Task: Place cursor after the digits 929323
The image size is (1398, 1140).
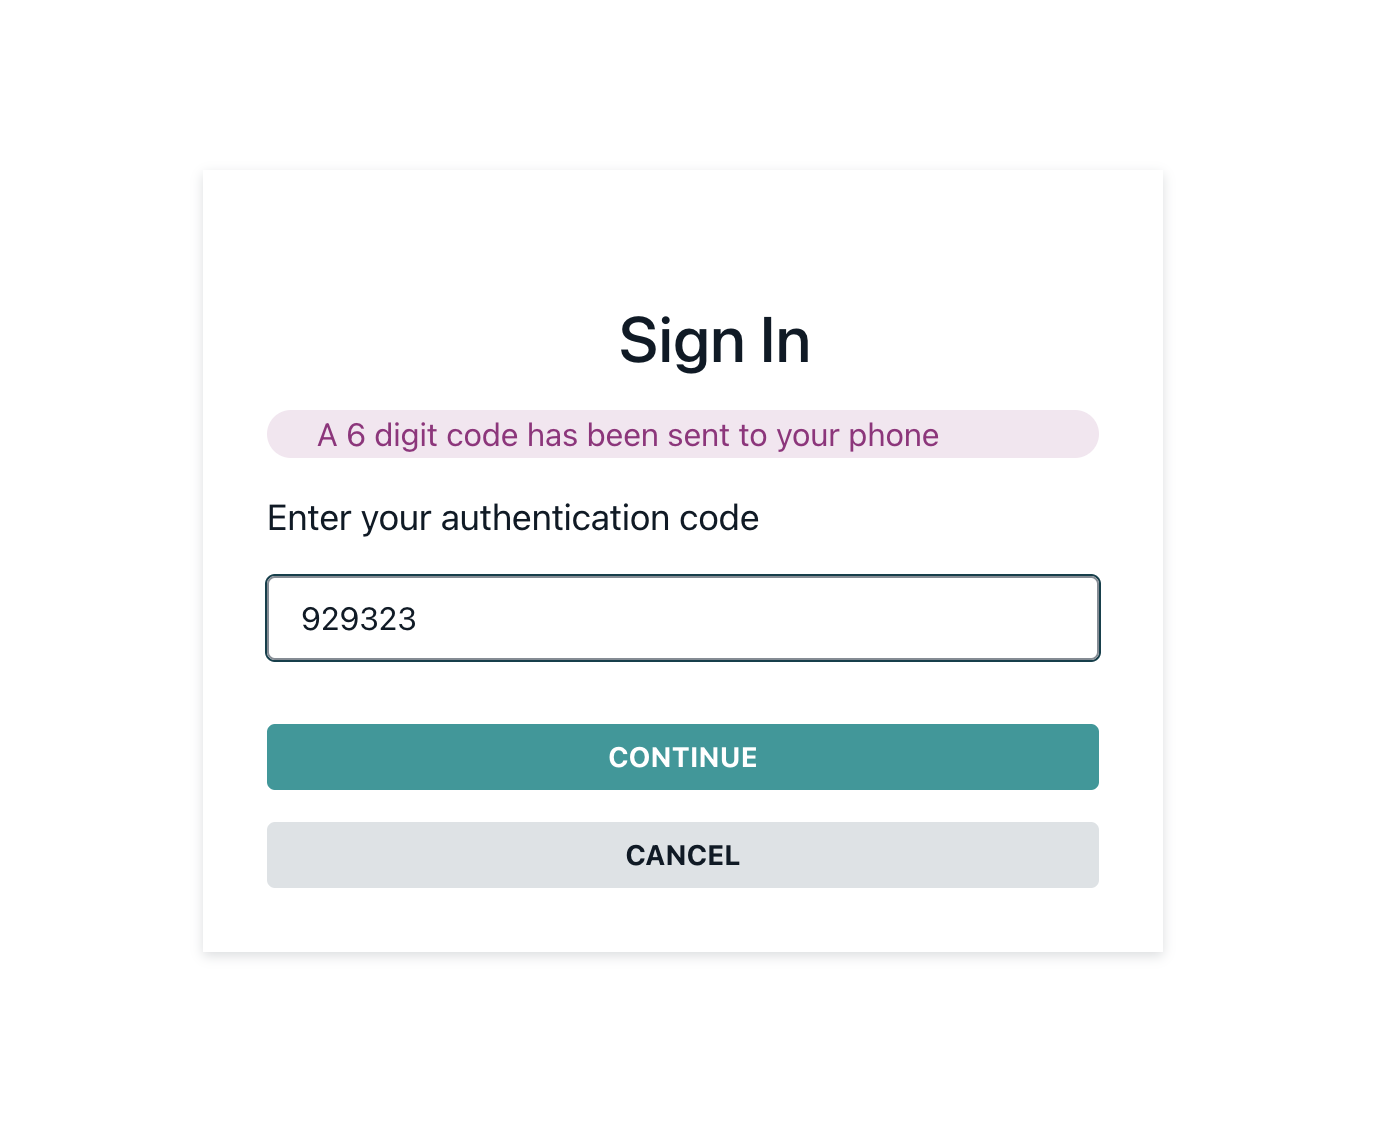Action: (418, 619)
